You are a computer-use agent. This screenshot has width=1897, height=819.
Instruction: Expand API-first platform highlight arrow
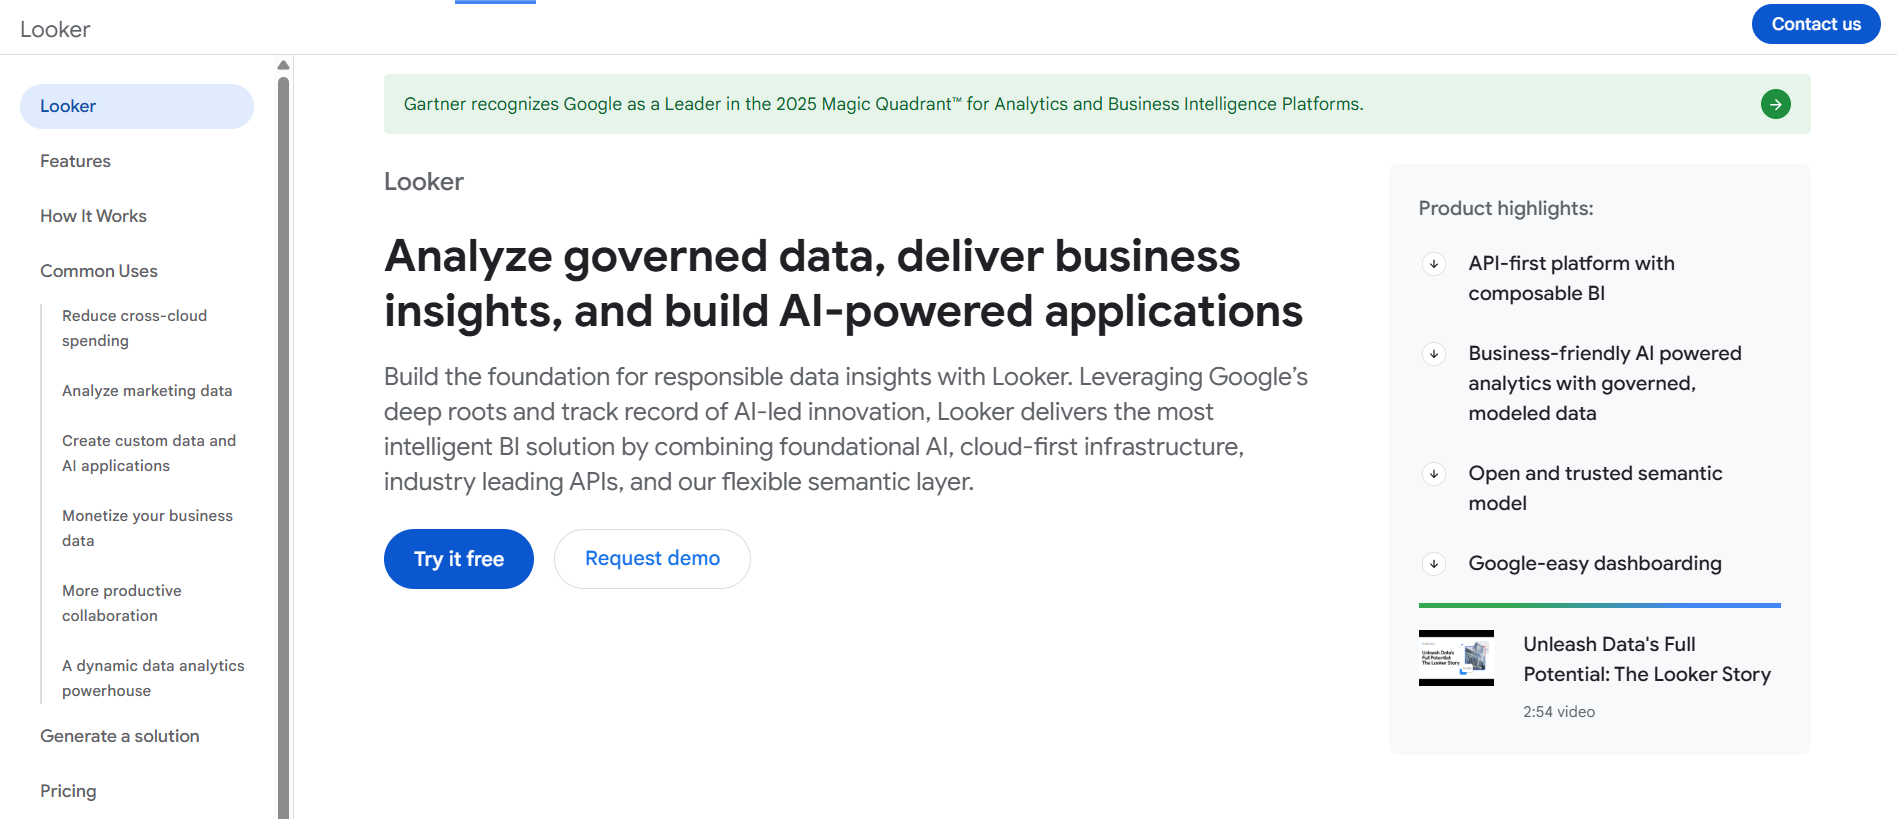(x=1434, y=264)
